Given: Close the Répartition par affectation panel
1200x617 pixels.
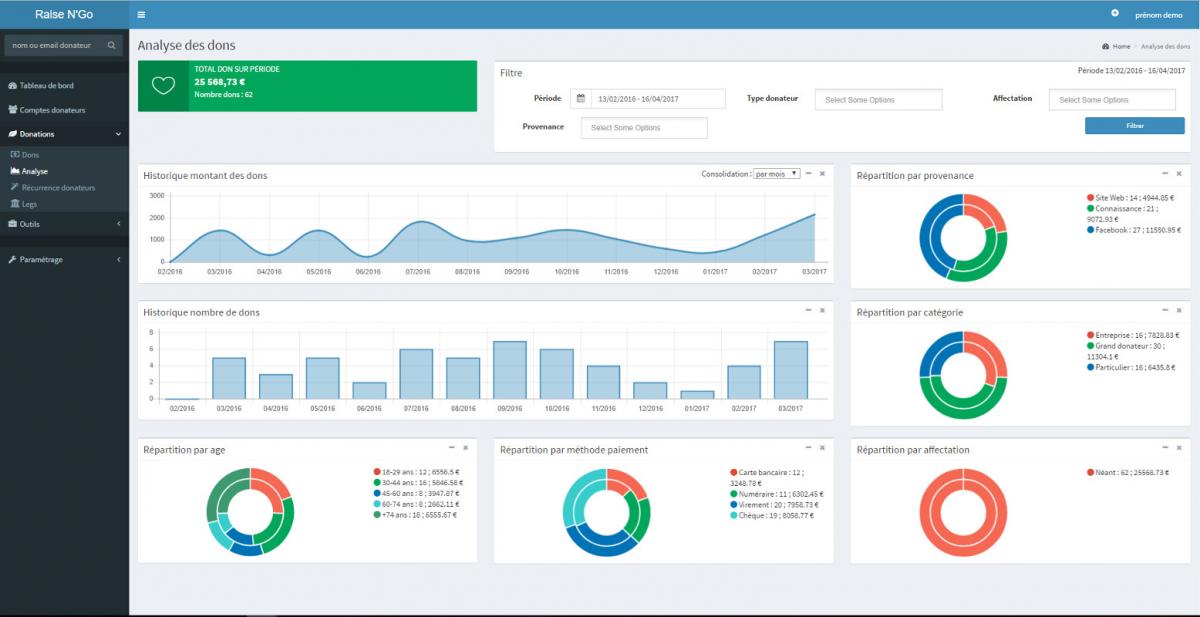Looking at the screenshot, I should (1180, 447).
